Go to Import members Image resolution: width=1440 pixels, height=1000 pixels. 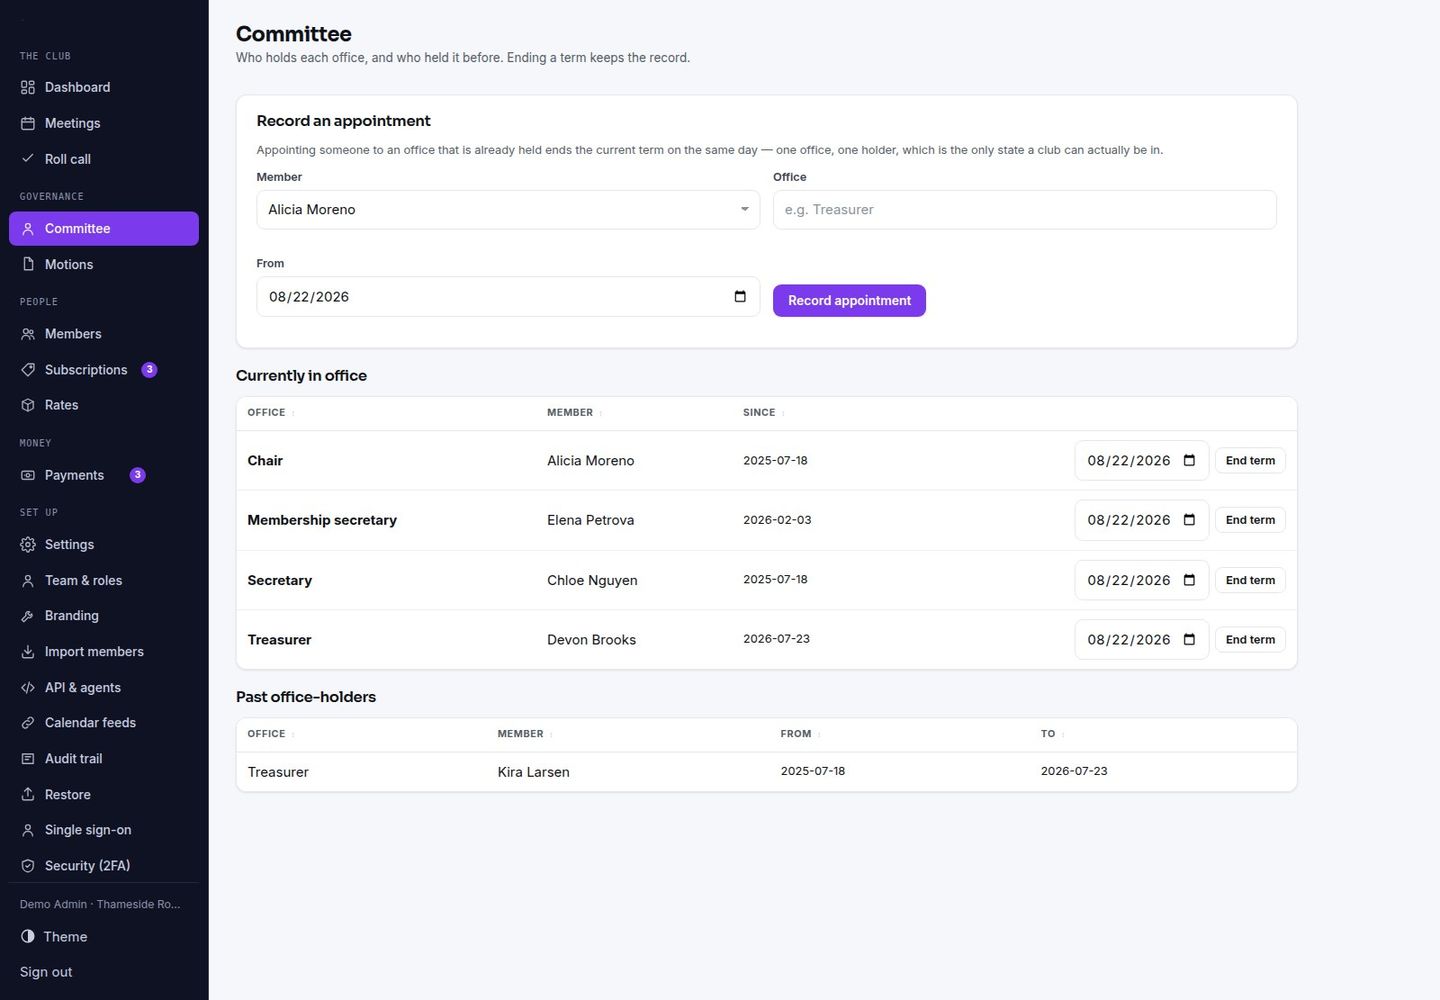tap(104, 652)
